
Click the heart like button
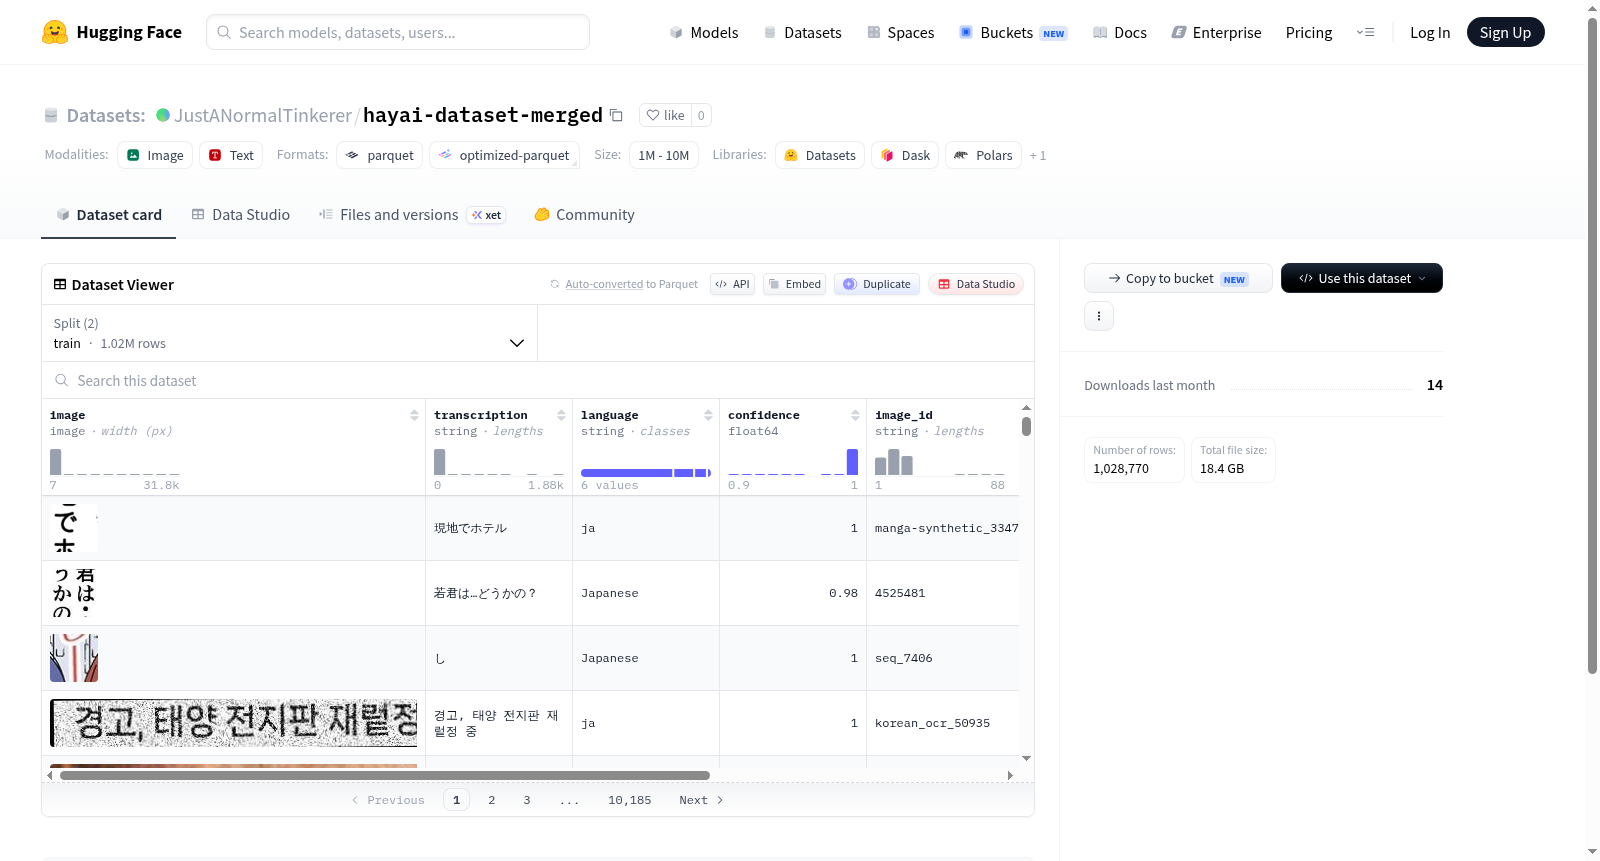[x=665, y=115]
